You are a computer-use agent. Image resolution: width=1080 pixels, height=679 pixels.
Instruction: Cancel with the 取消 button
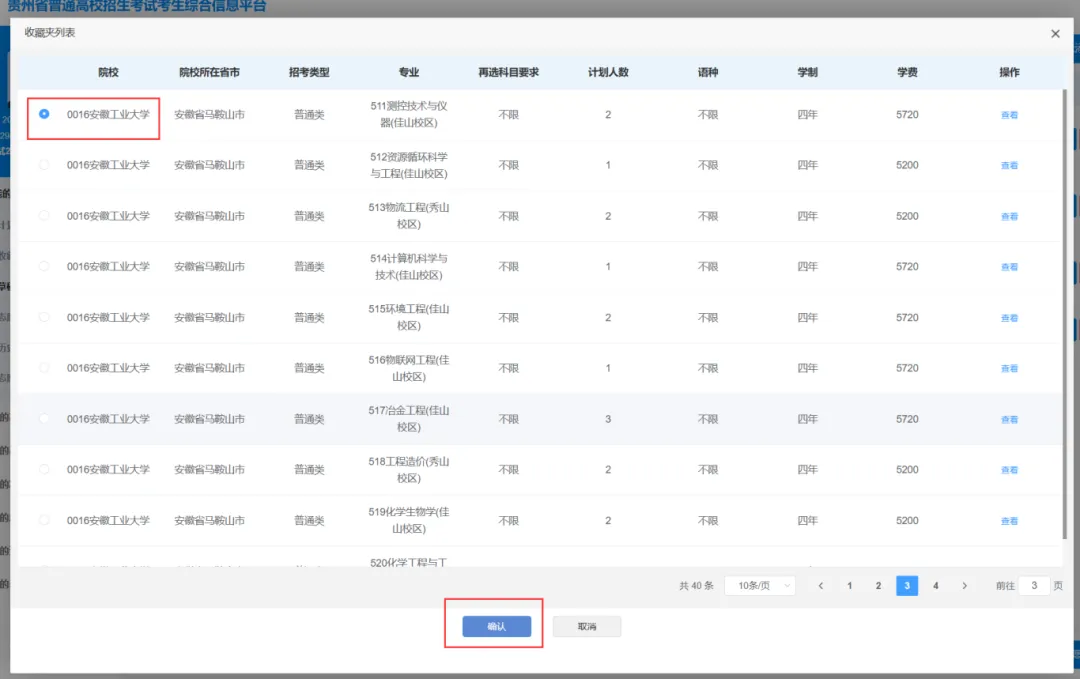tap(587, 626)
